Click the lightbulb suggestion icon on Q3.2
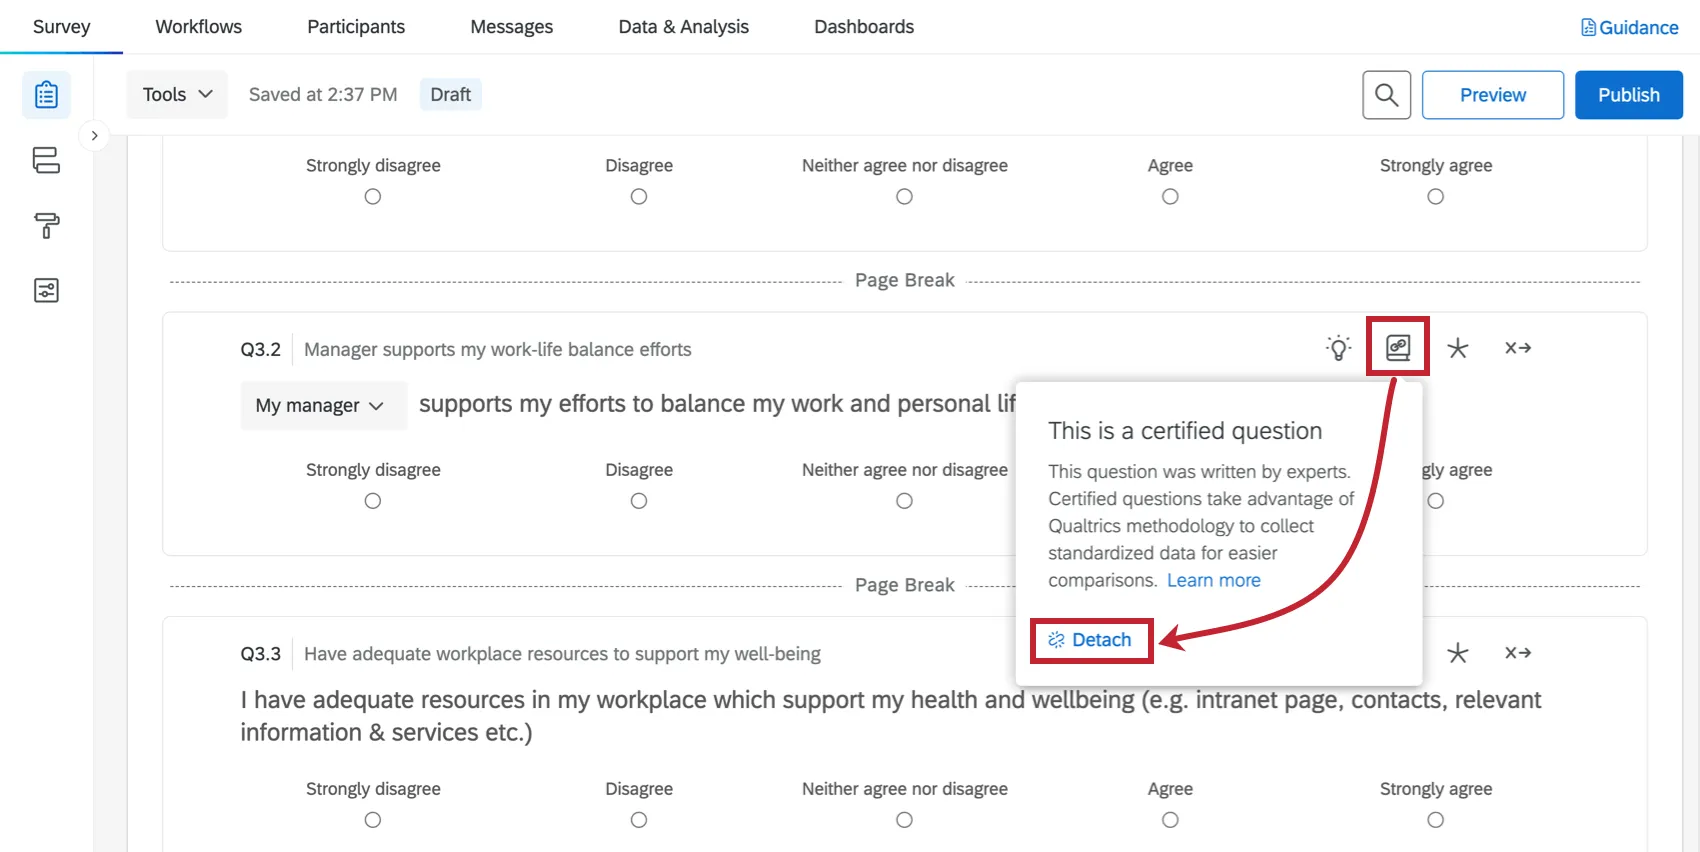The width and height of the screenshot is (1700, 852). tap(1338, 348)
